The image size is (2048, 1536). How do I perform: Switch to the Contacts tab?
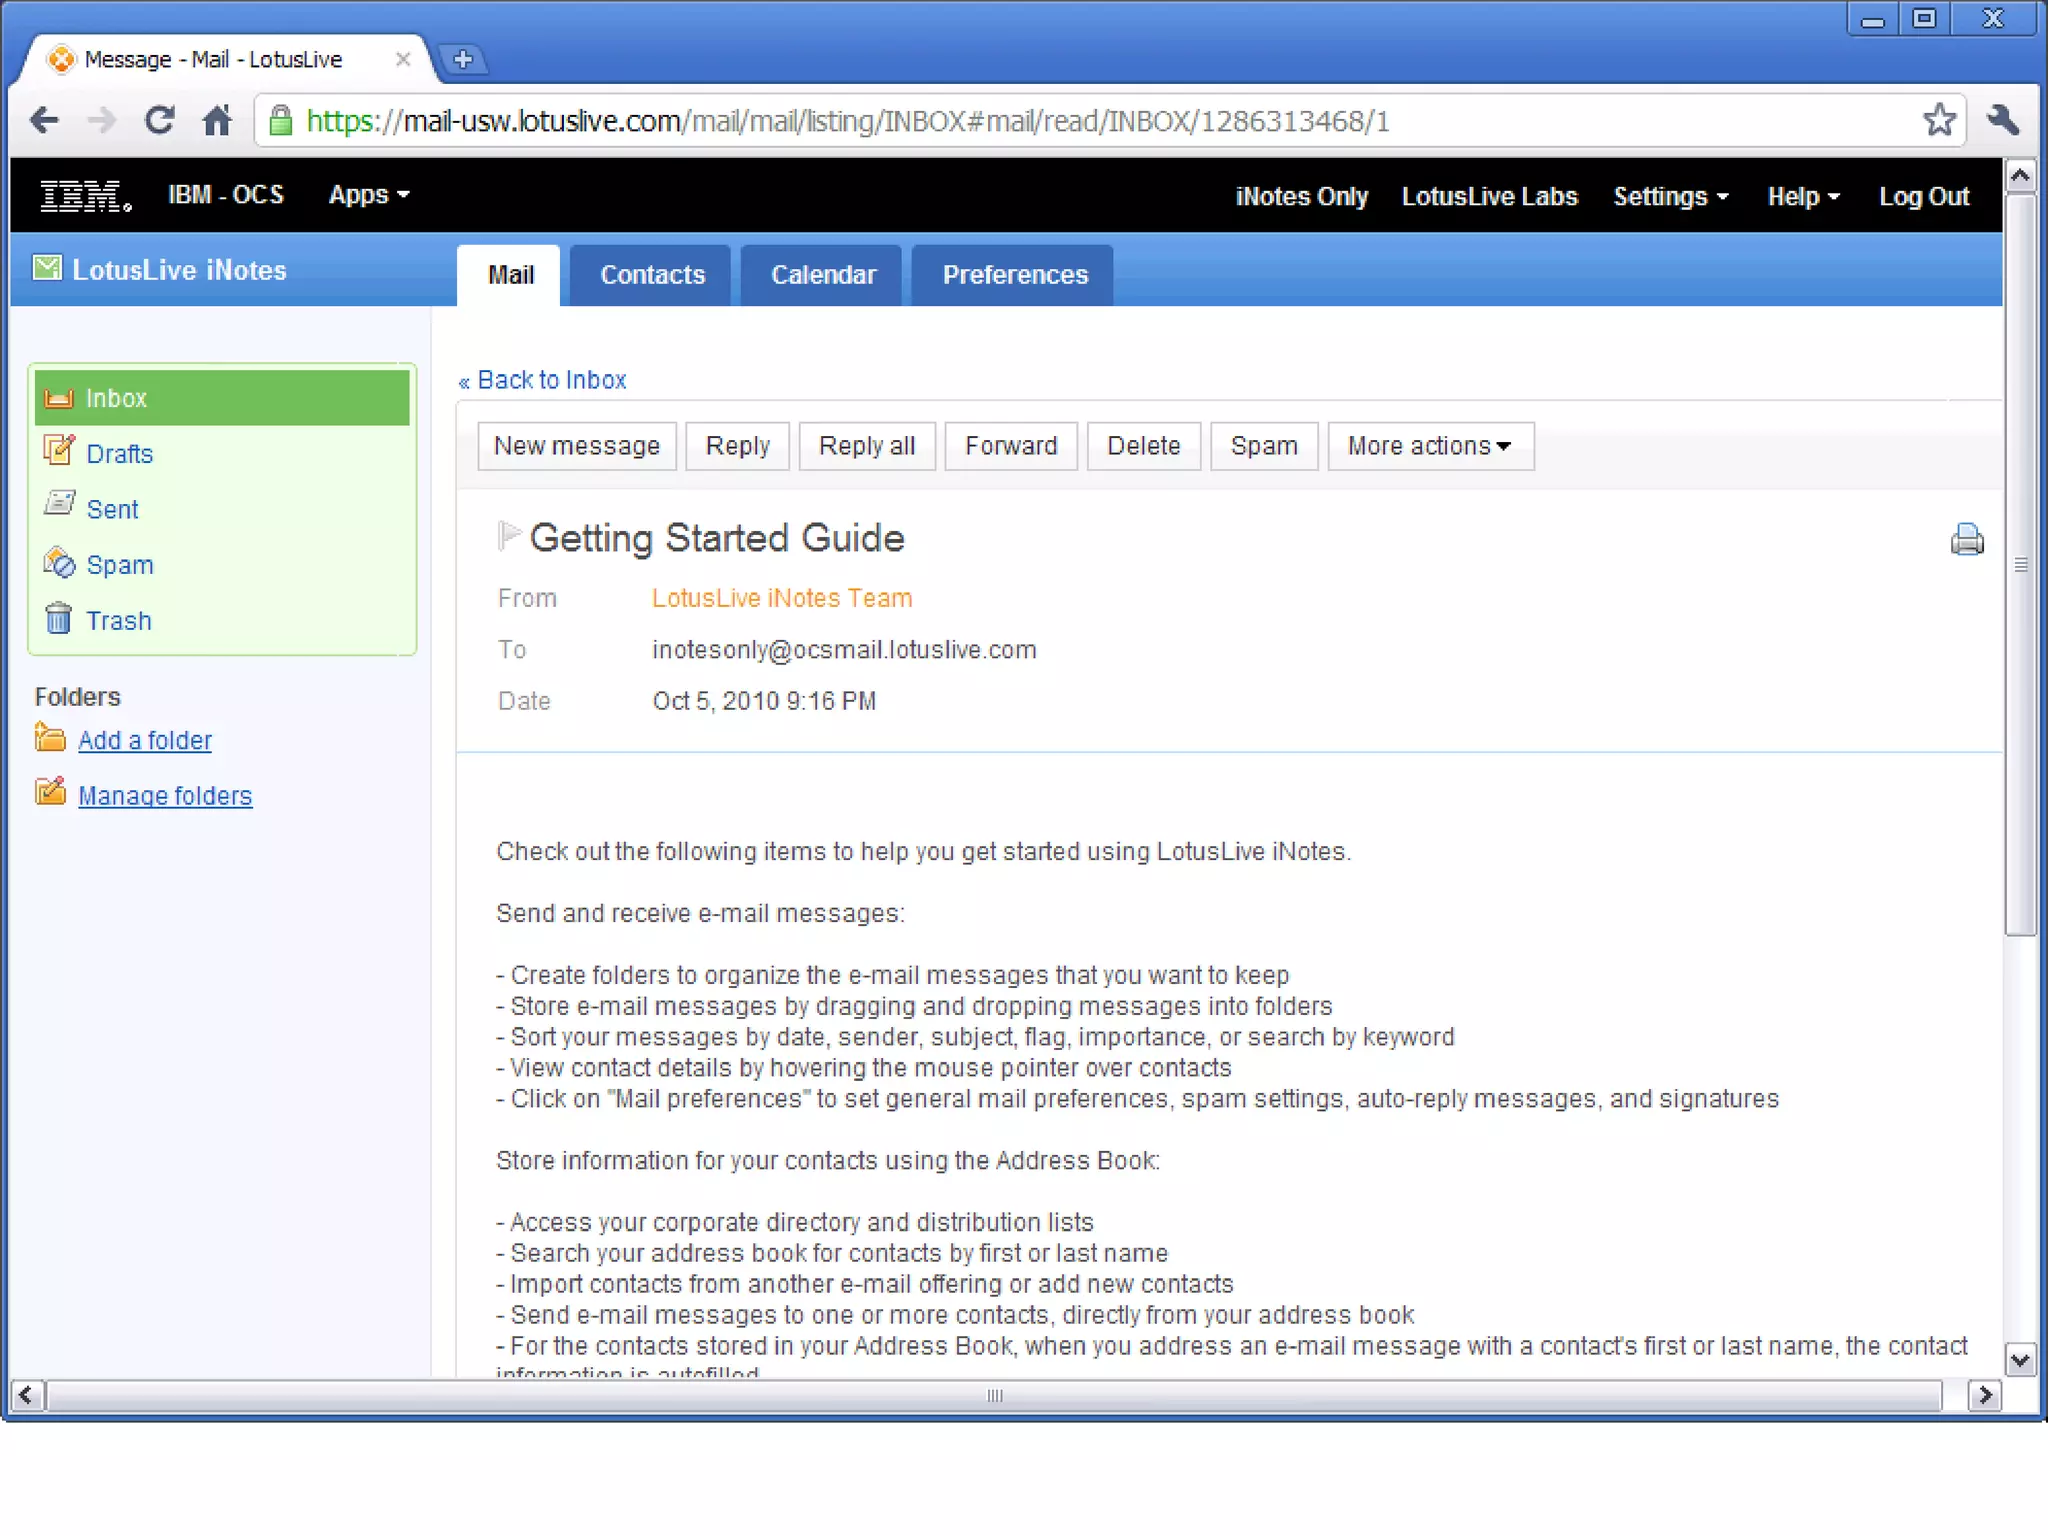click(x=652, y=275)
